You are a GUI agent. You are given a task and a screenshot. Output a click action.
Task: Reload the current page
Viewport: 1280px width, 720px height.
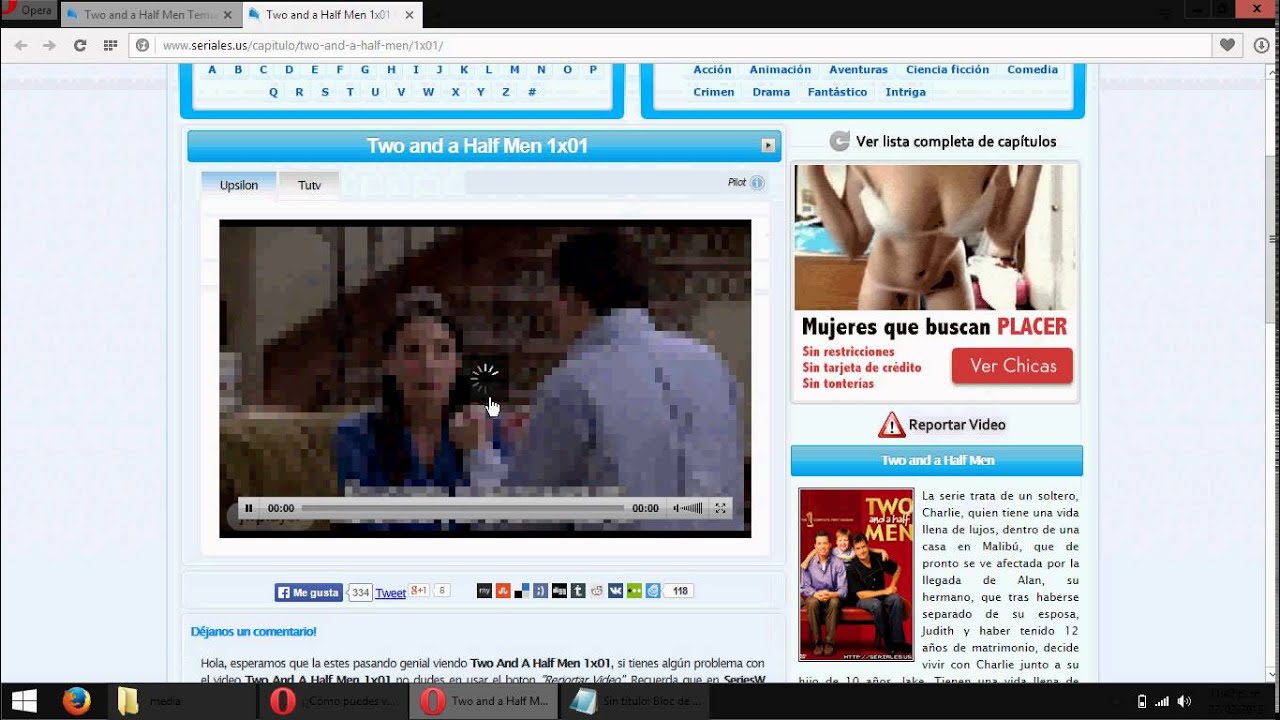80,45
